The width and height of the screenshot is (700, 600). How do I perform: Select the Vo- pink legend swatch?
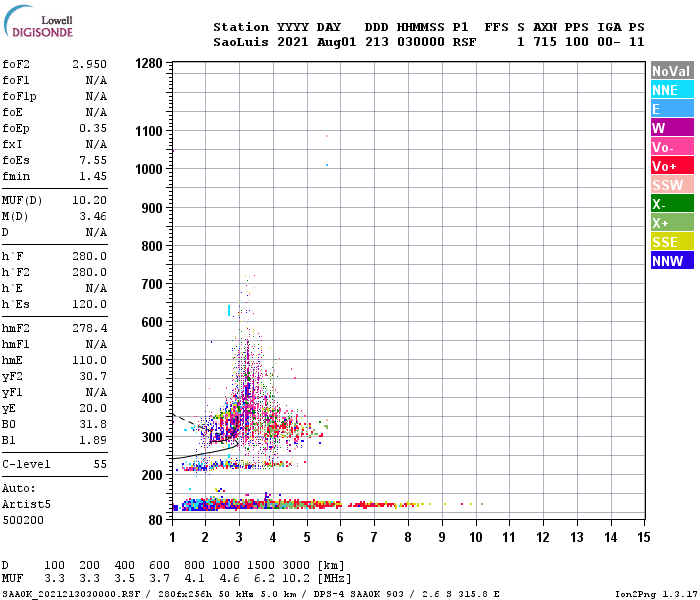click(x=672, y=147)
